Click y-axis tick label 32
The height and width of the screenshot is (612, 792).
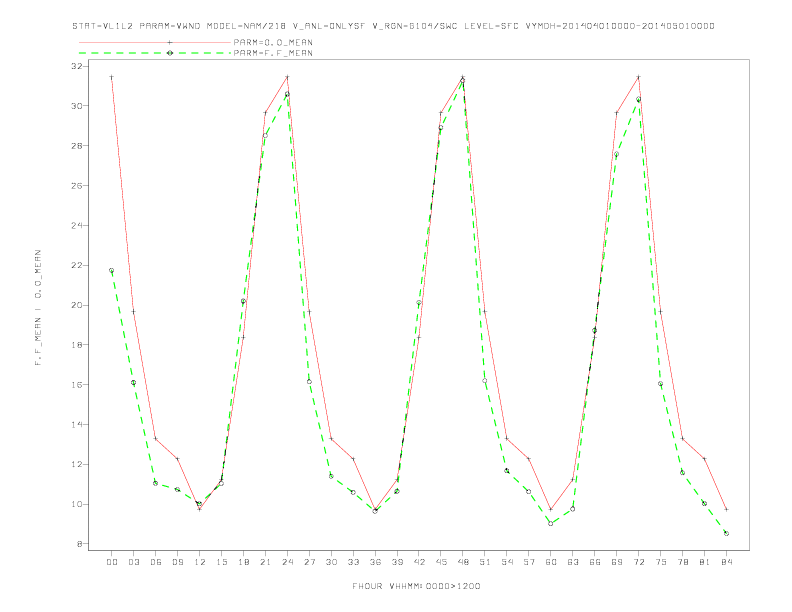(77, 66)
